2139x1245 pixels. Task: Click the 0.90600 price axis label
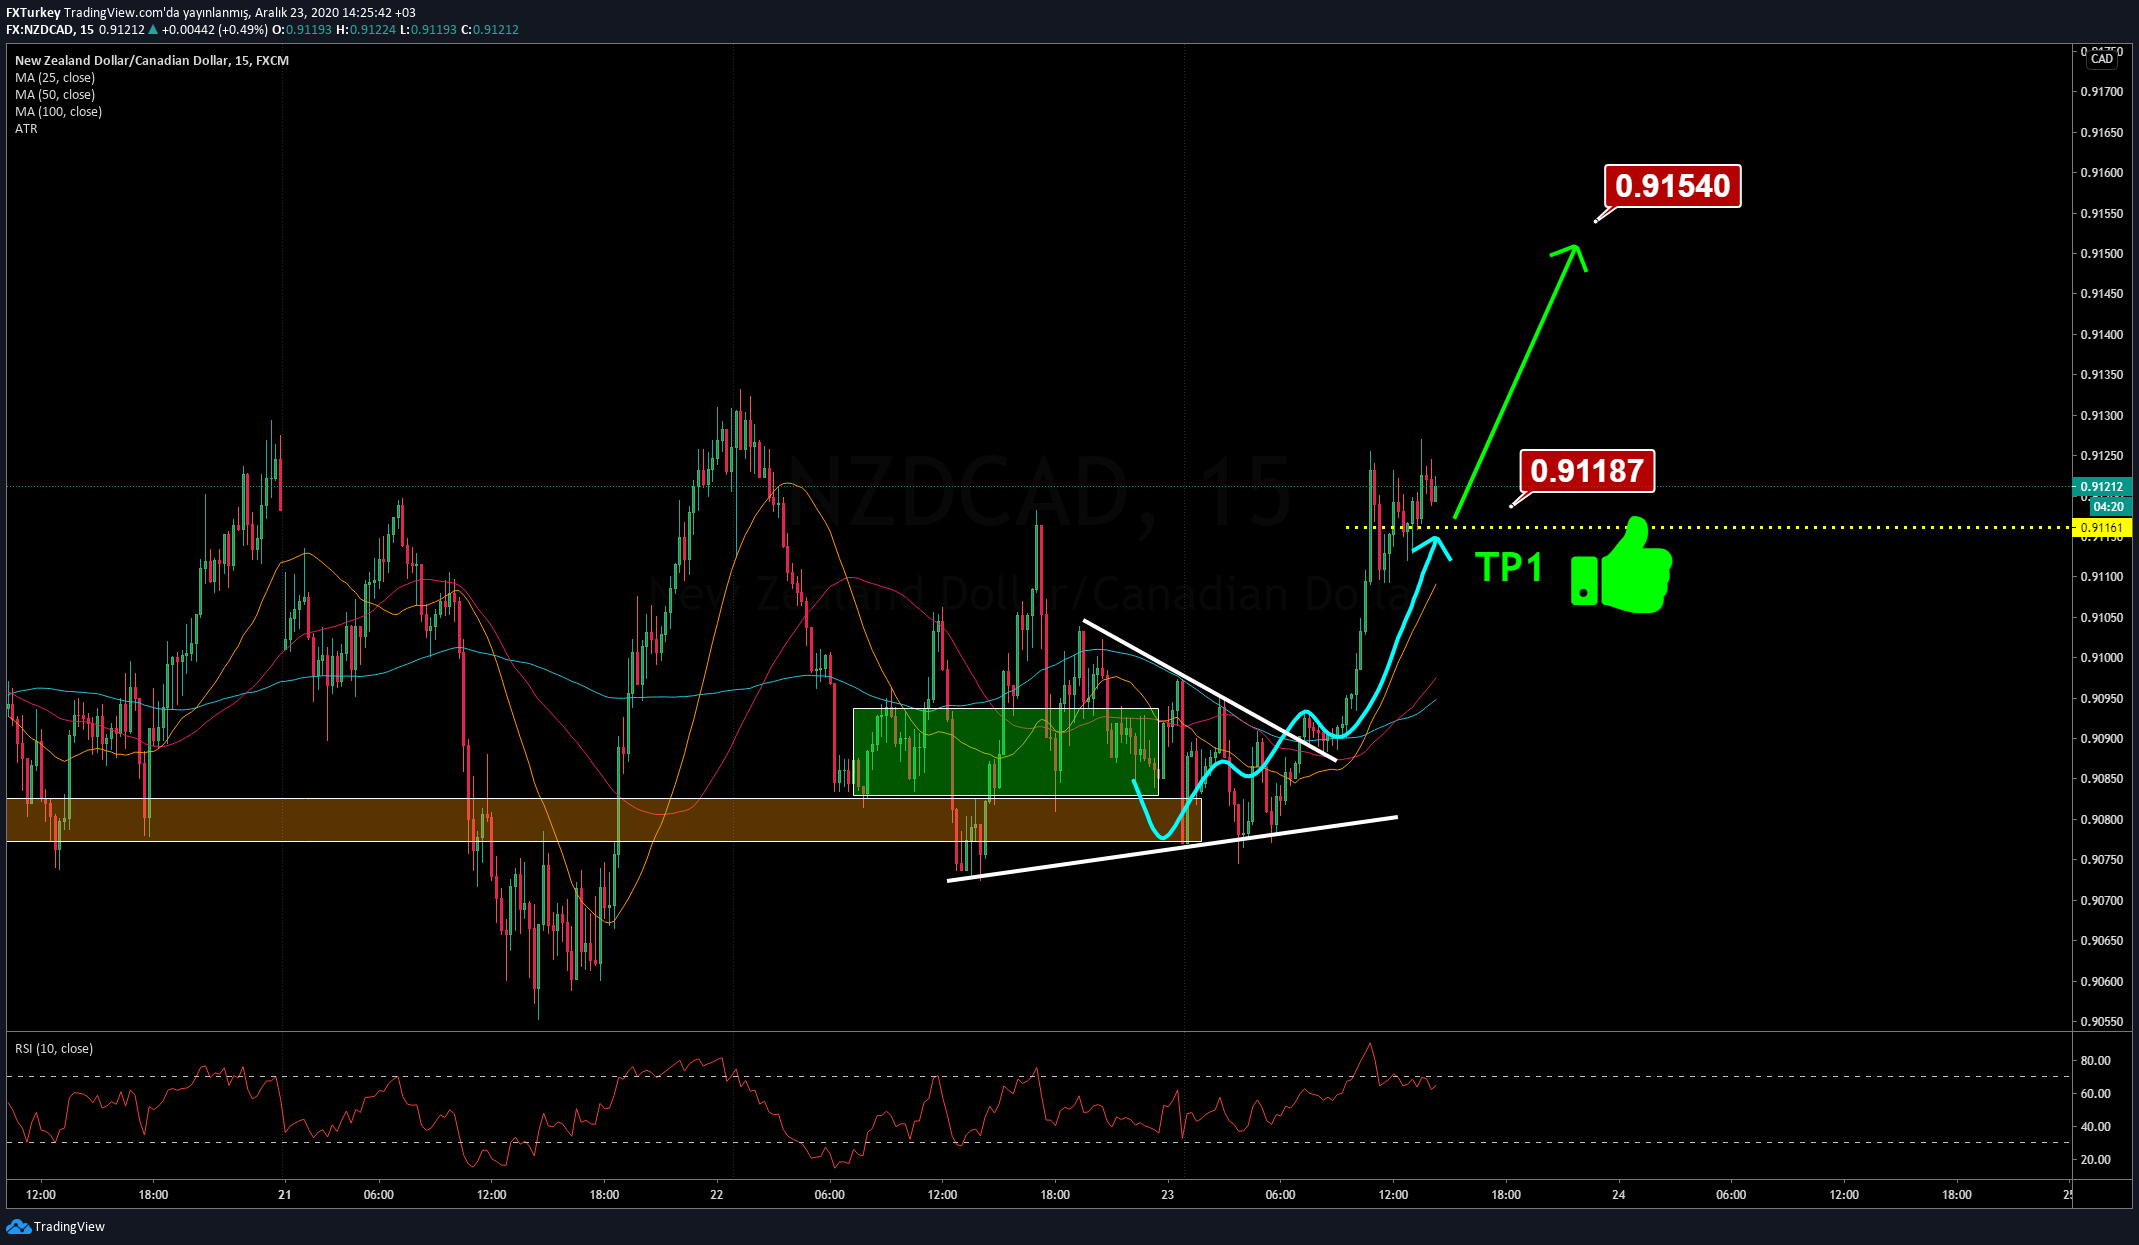point(2102,982)
